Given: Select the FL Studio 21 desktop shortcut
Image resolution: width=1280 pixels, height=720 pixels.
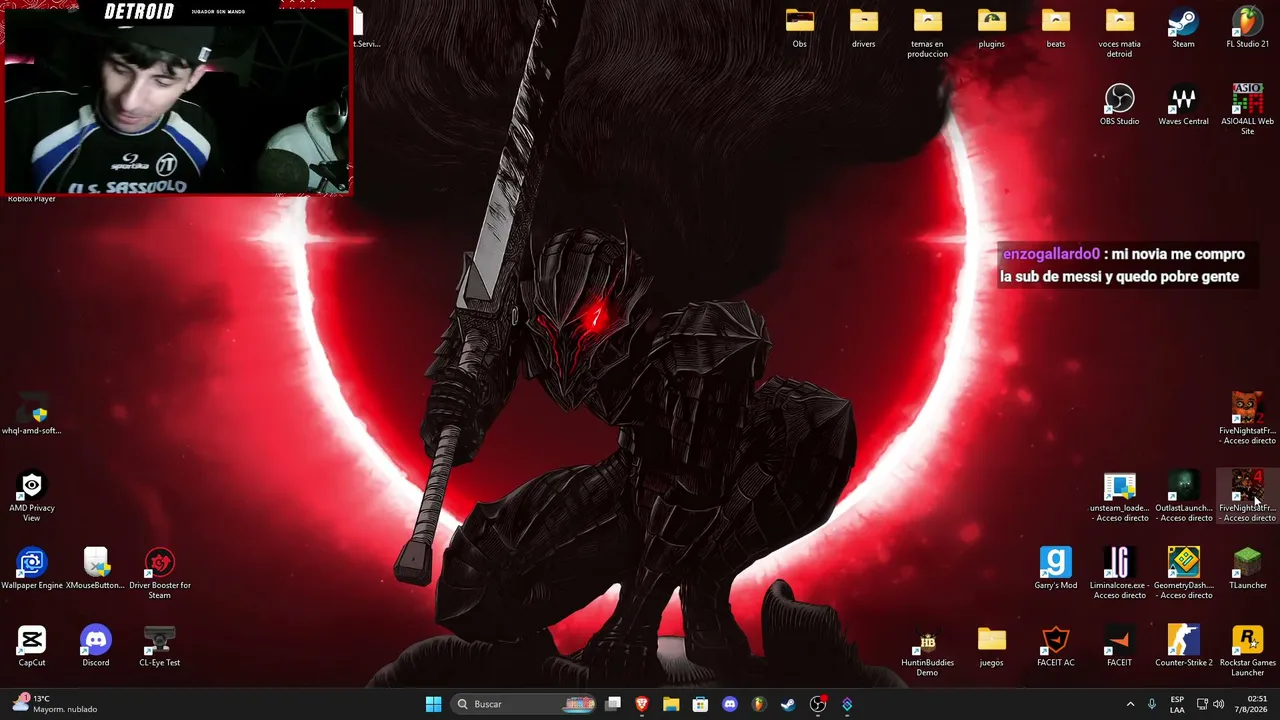Looking at the screenshot, I should (x=1247, y=28).
